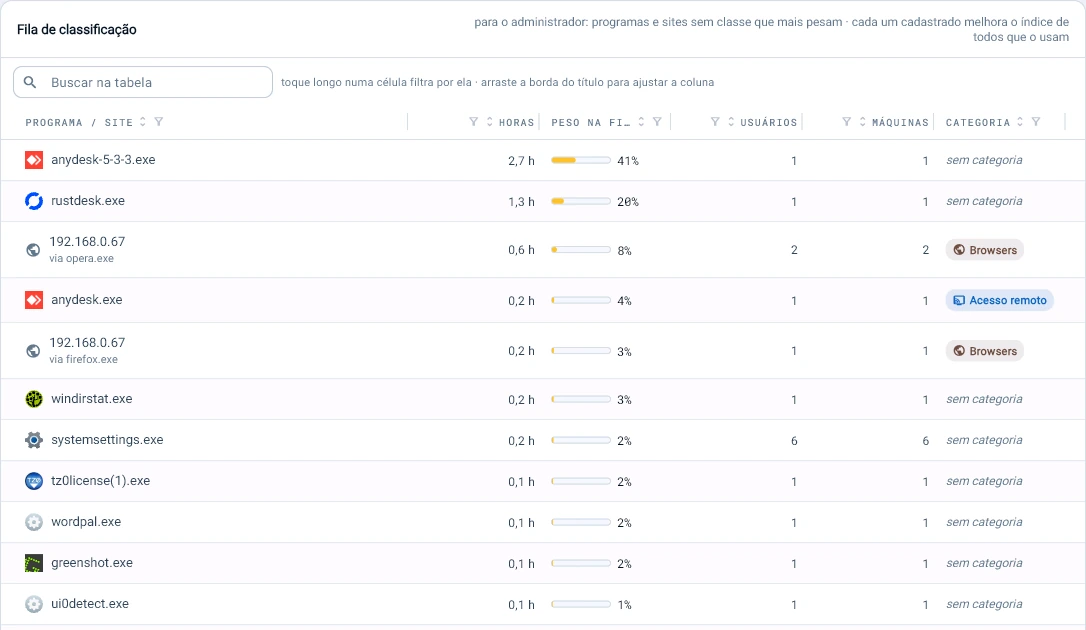Click the globe icon for 192.168.0.67 via opera.exe

point(33,250)
